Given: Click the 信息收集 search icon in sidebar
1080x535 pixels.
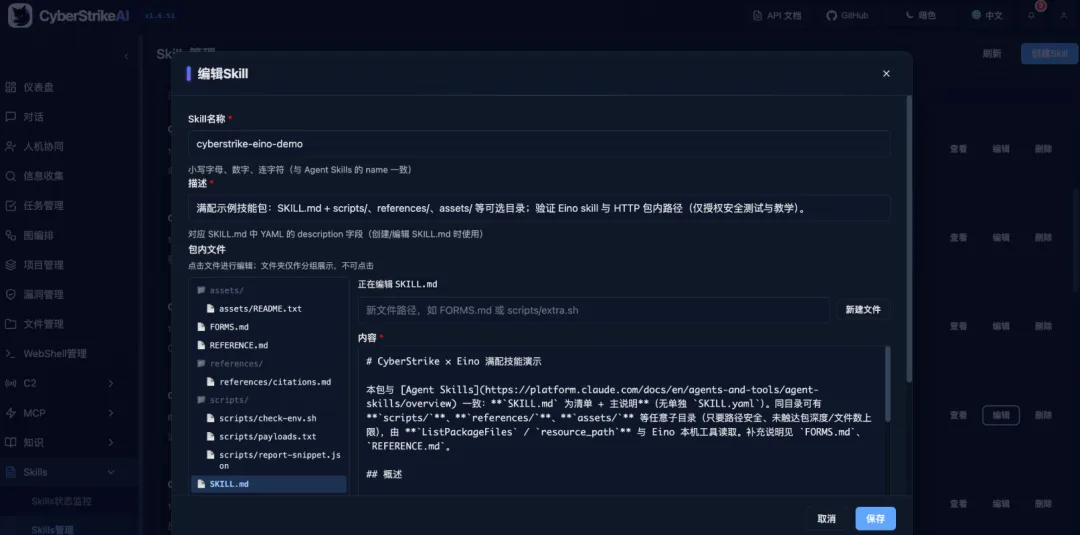Looking at the screenshot, I should [10, 176].
